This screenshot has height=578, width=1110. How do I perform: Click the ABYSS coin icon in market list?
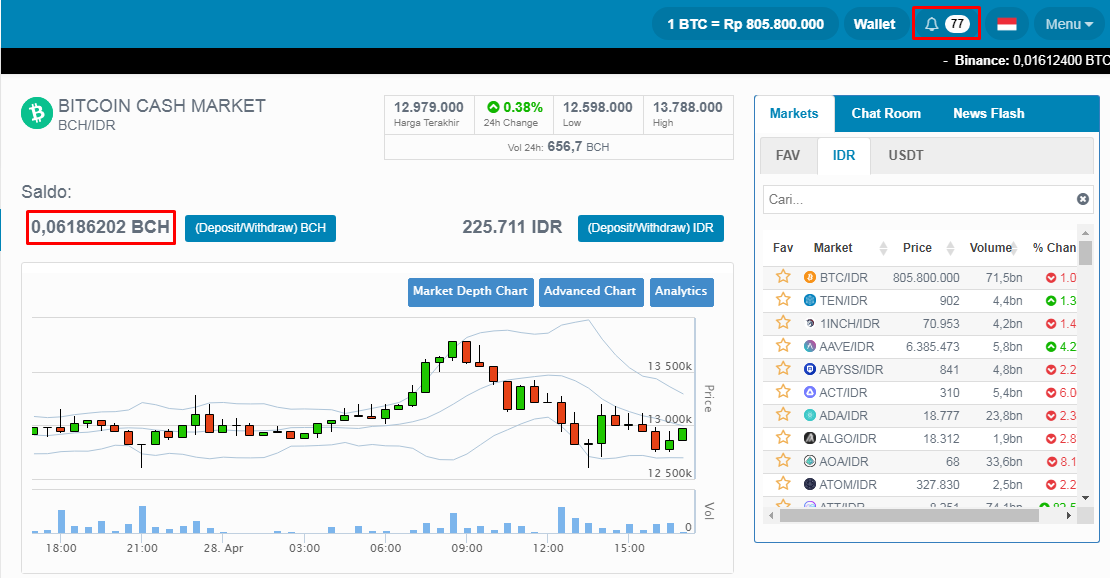coord(810,370)
